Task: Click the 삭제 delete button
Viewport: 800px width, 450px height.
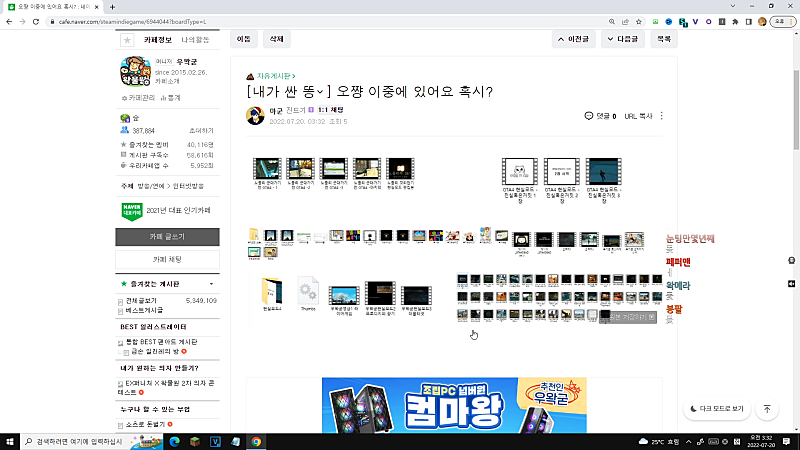Action: tap(277, 39)
